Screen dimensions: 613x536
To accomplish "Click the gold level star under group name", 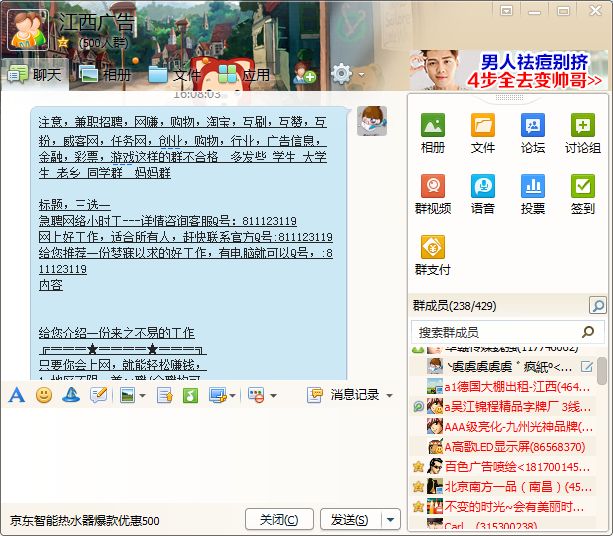I will [63, 42].
